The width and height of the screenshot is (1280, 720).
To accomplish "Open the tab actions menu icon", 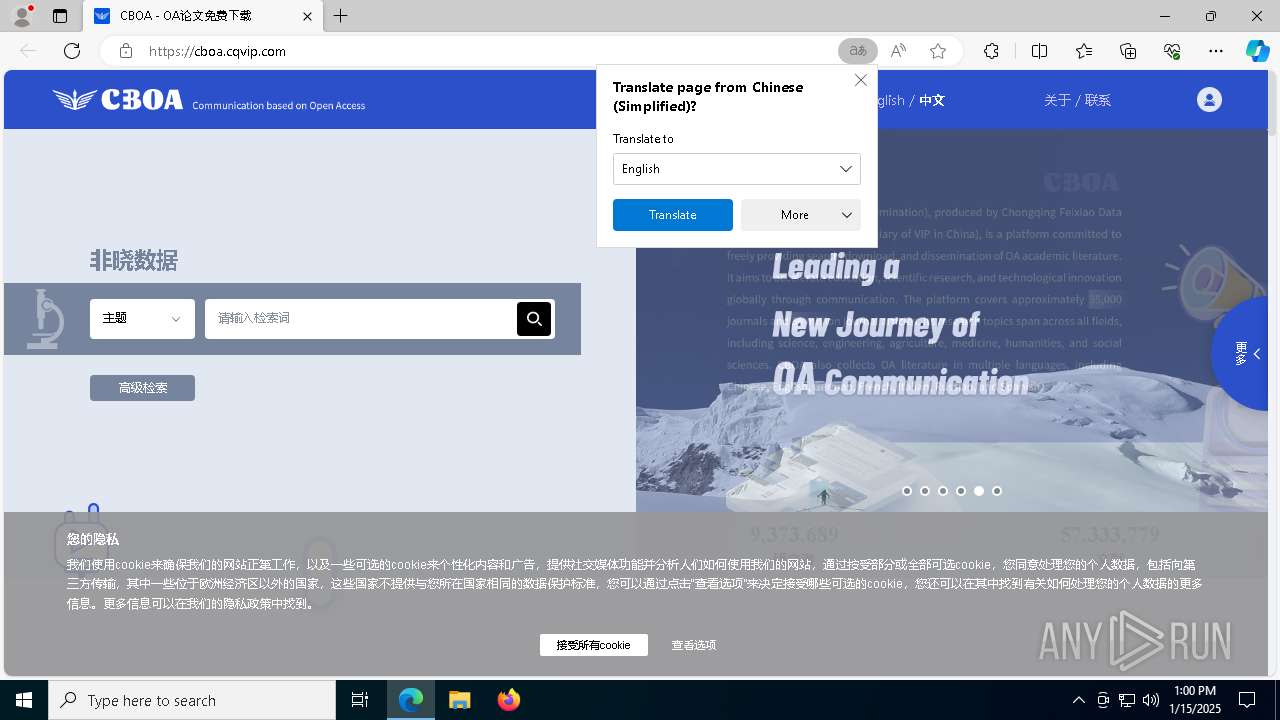I will (x=60, y=16).
